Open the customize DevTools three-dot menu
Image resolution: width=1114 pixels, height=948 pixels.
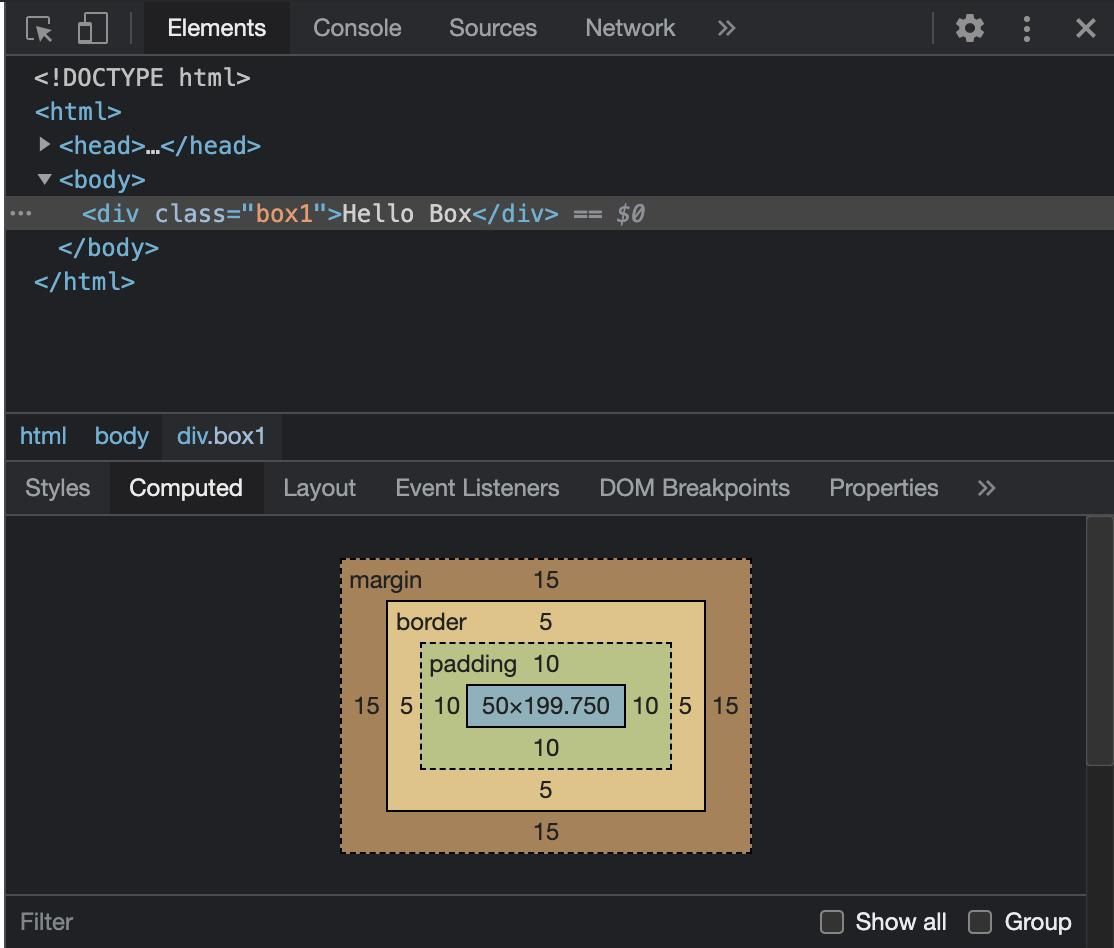pyautogui.click(x=1027, y=28)
